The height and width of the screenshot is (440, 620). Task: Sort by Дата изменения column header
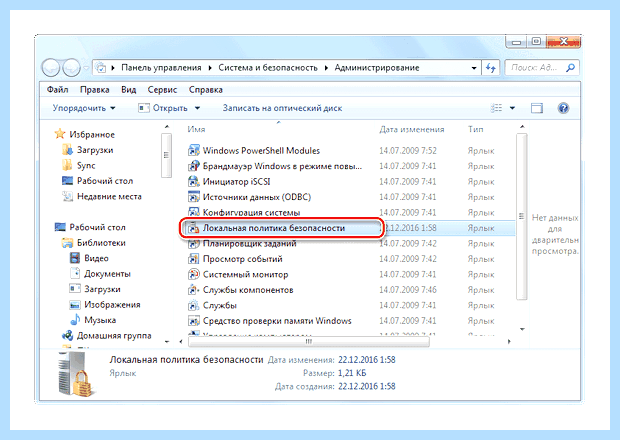click(412, 129)
